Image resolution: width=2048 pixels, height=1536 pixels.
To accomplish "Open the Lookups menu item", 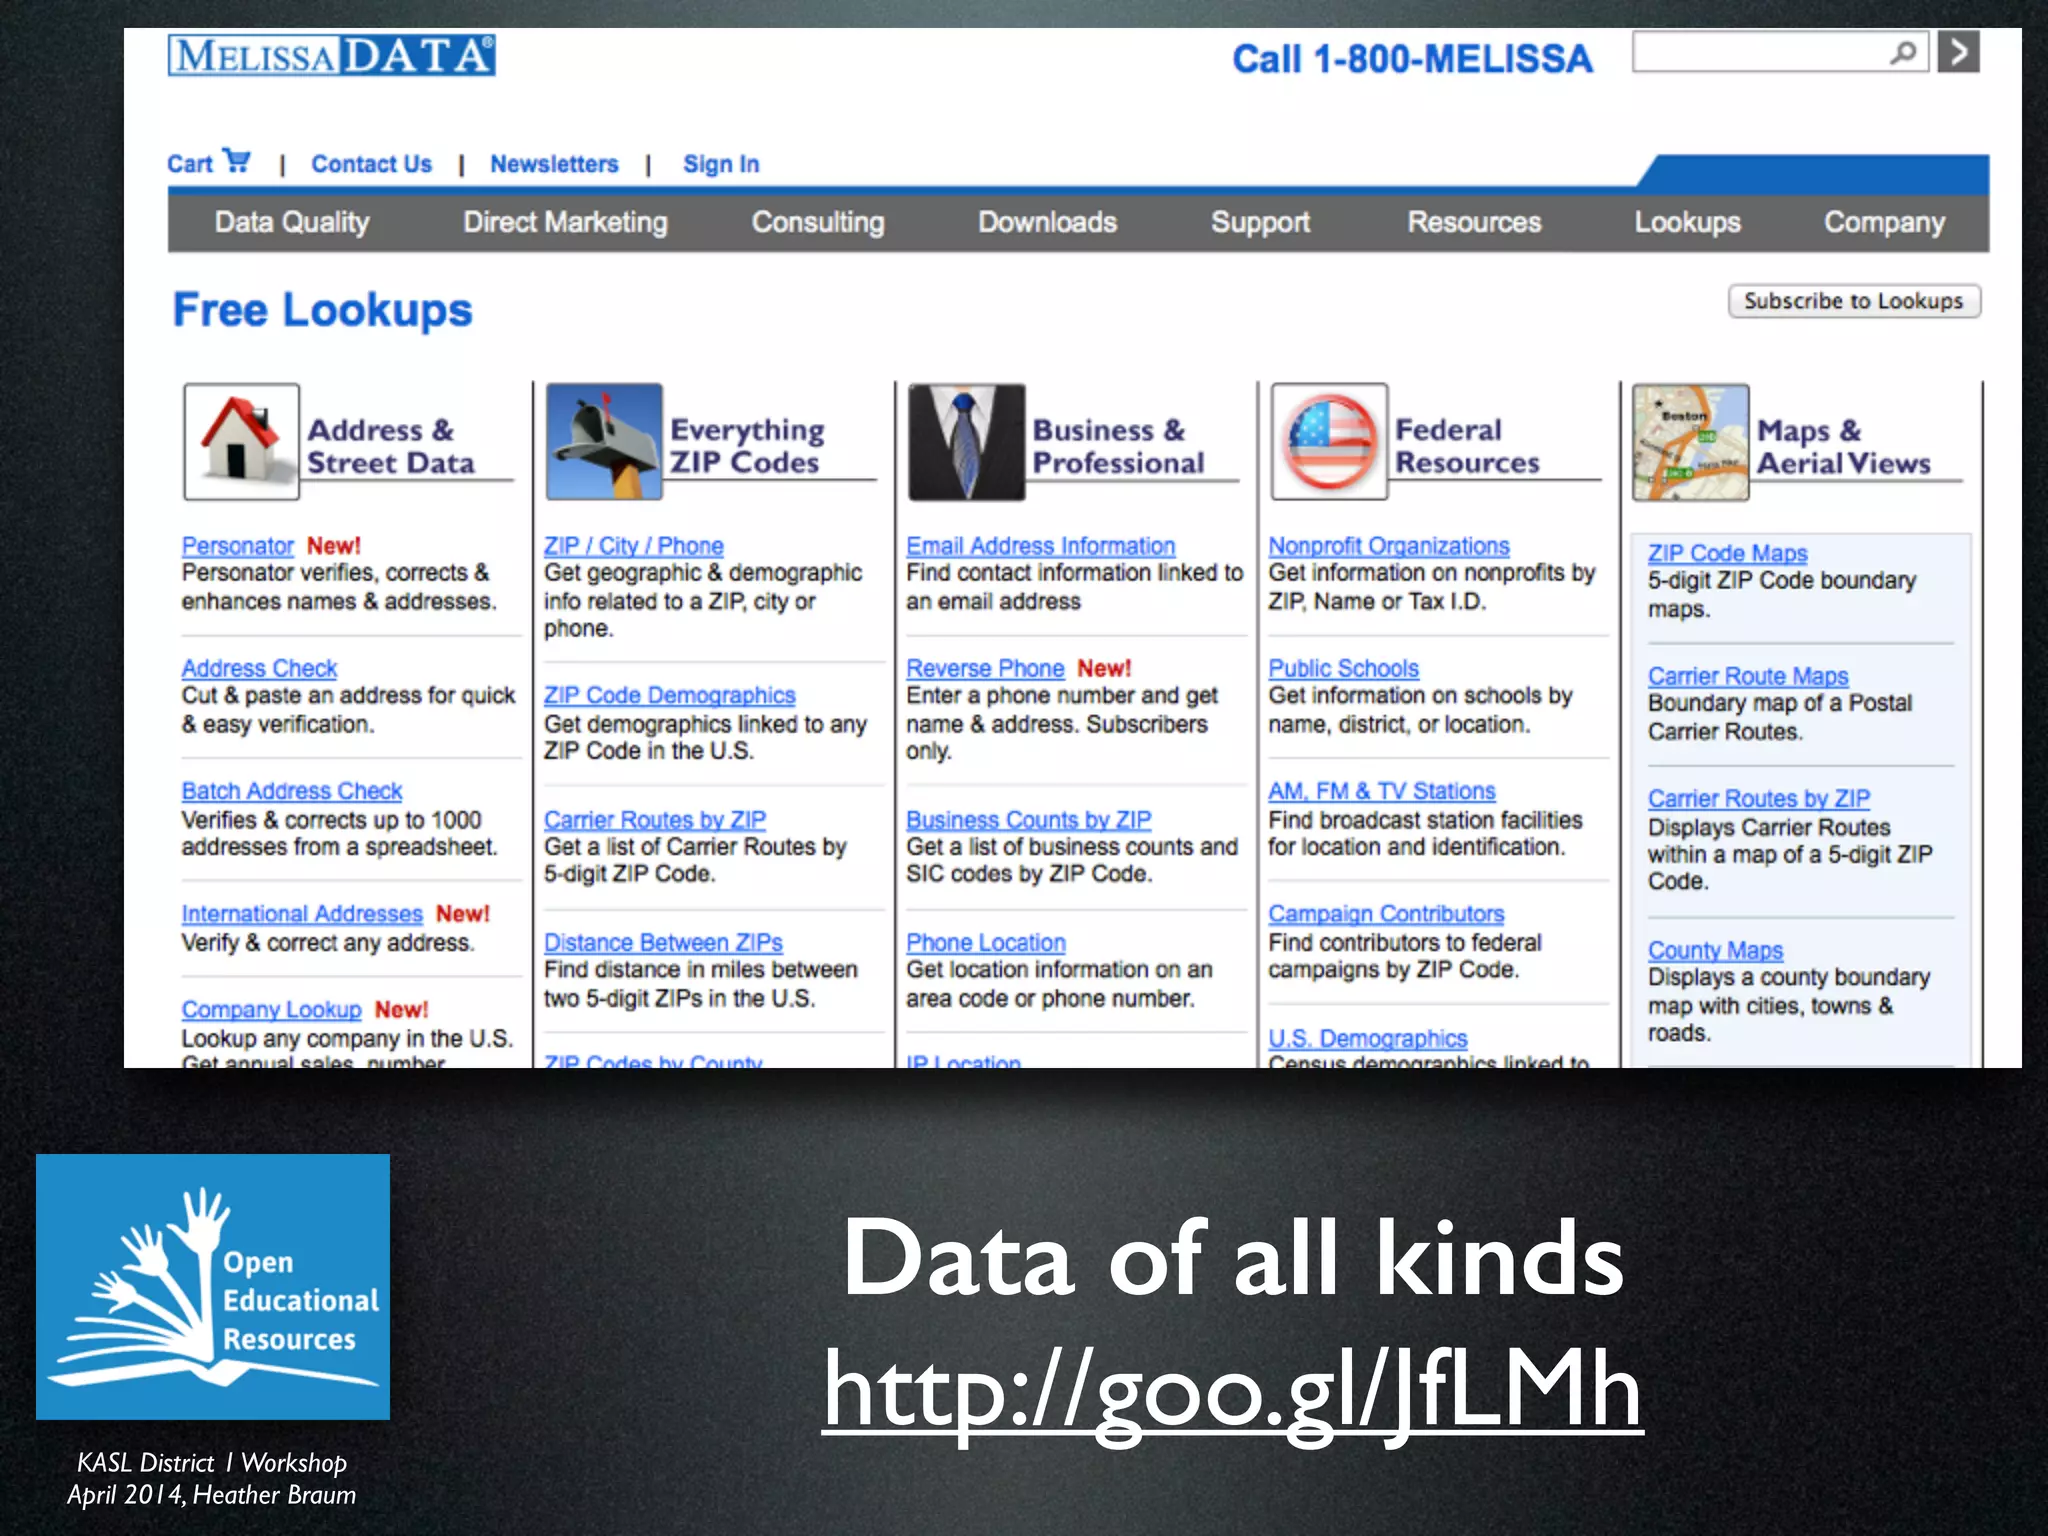I will [x=1687, y=222].
